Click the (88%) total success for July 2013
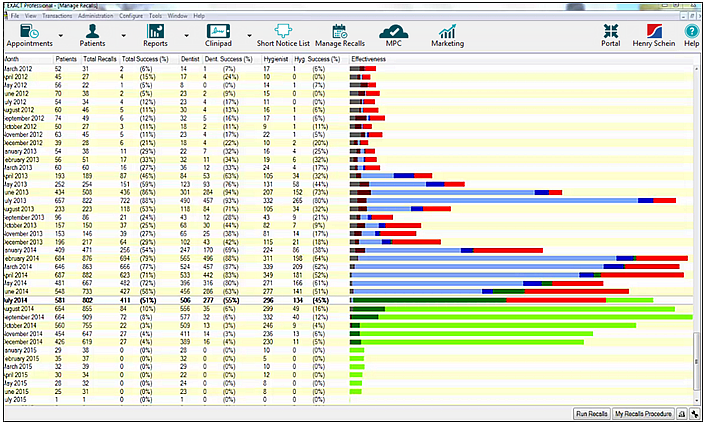The height and width of the screenshot is (424, 704). [x=147, y=200]
